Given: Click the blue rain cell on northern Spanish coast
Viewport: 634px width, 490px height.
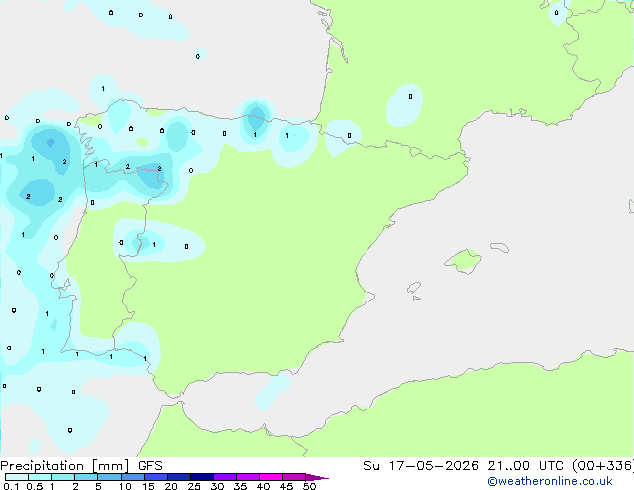Looking at the screenshot, I should click(x=256, y=118).
